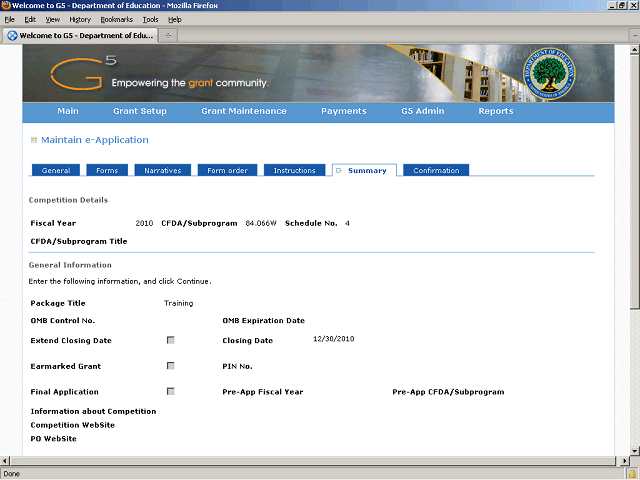This screenshot has width=640, height=480.
Task: Click the Schedule No. label
Action: click(311, 223)
